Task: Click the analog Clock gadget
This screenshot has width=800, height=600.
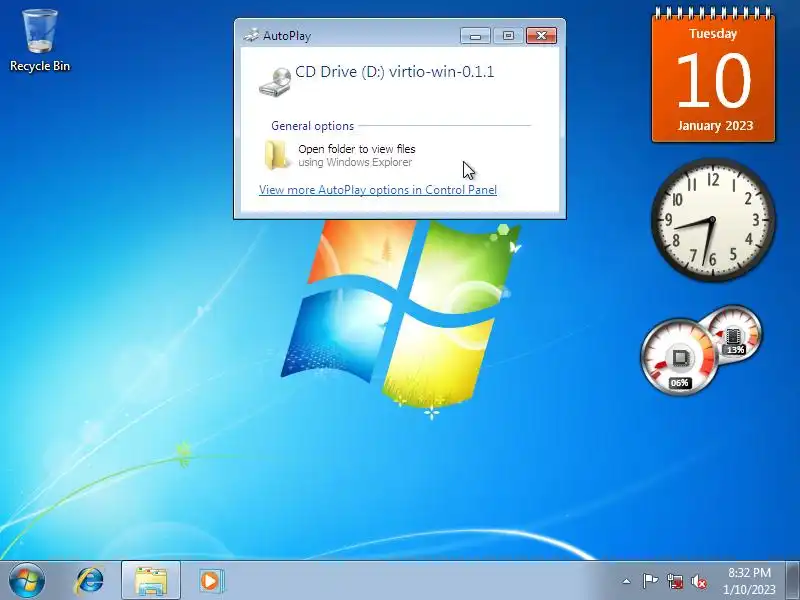Action: pyautogui.click(x=713, y=219)
